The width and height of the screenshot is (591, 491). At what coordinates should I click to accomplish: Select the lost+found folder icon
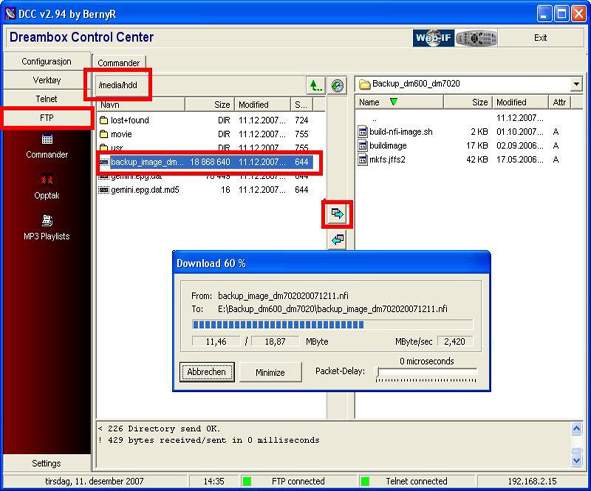tap(104, 120)
